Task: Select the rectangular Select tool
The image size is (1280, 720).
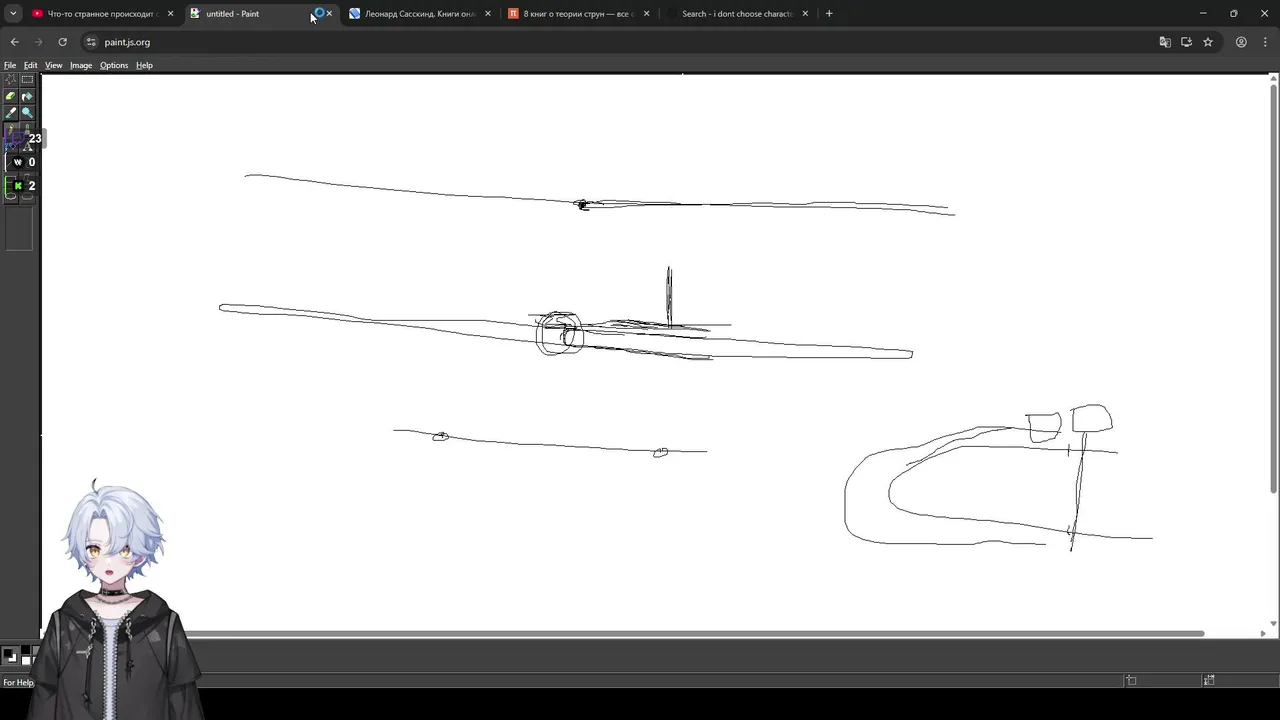Action: pos(27,80)
